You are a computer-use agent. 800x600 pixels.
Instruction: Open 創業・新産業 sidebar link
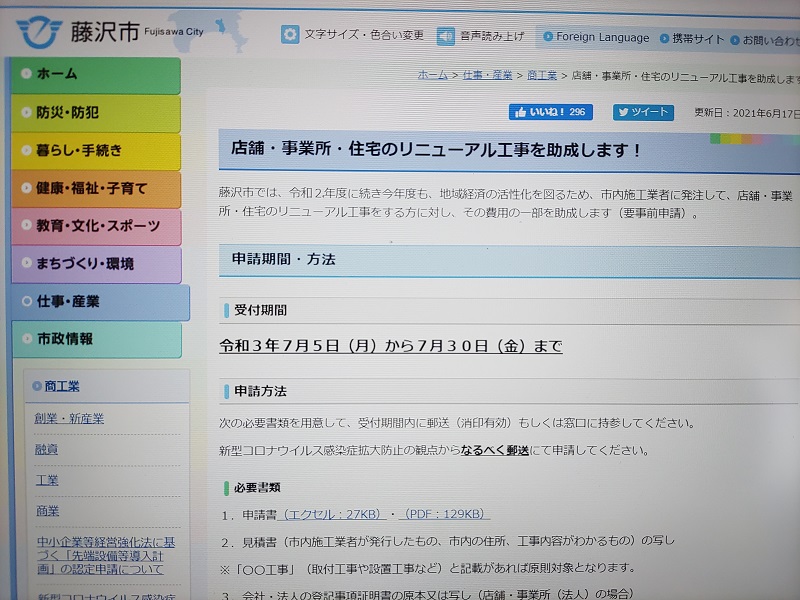point(69,418)
